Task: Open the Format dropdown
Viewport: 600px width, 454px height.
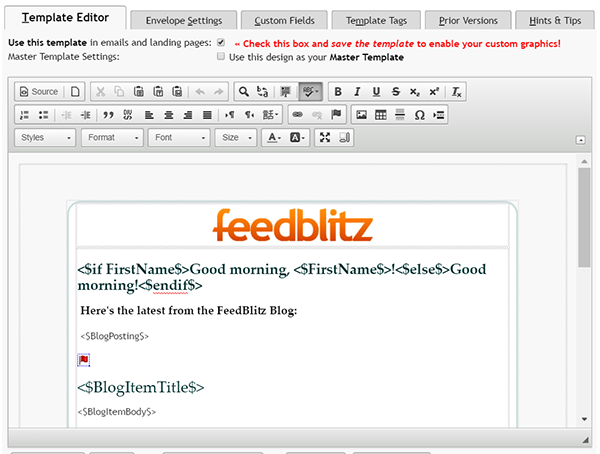Action: (x=112, y=138)
